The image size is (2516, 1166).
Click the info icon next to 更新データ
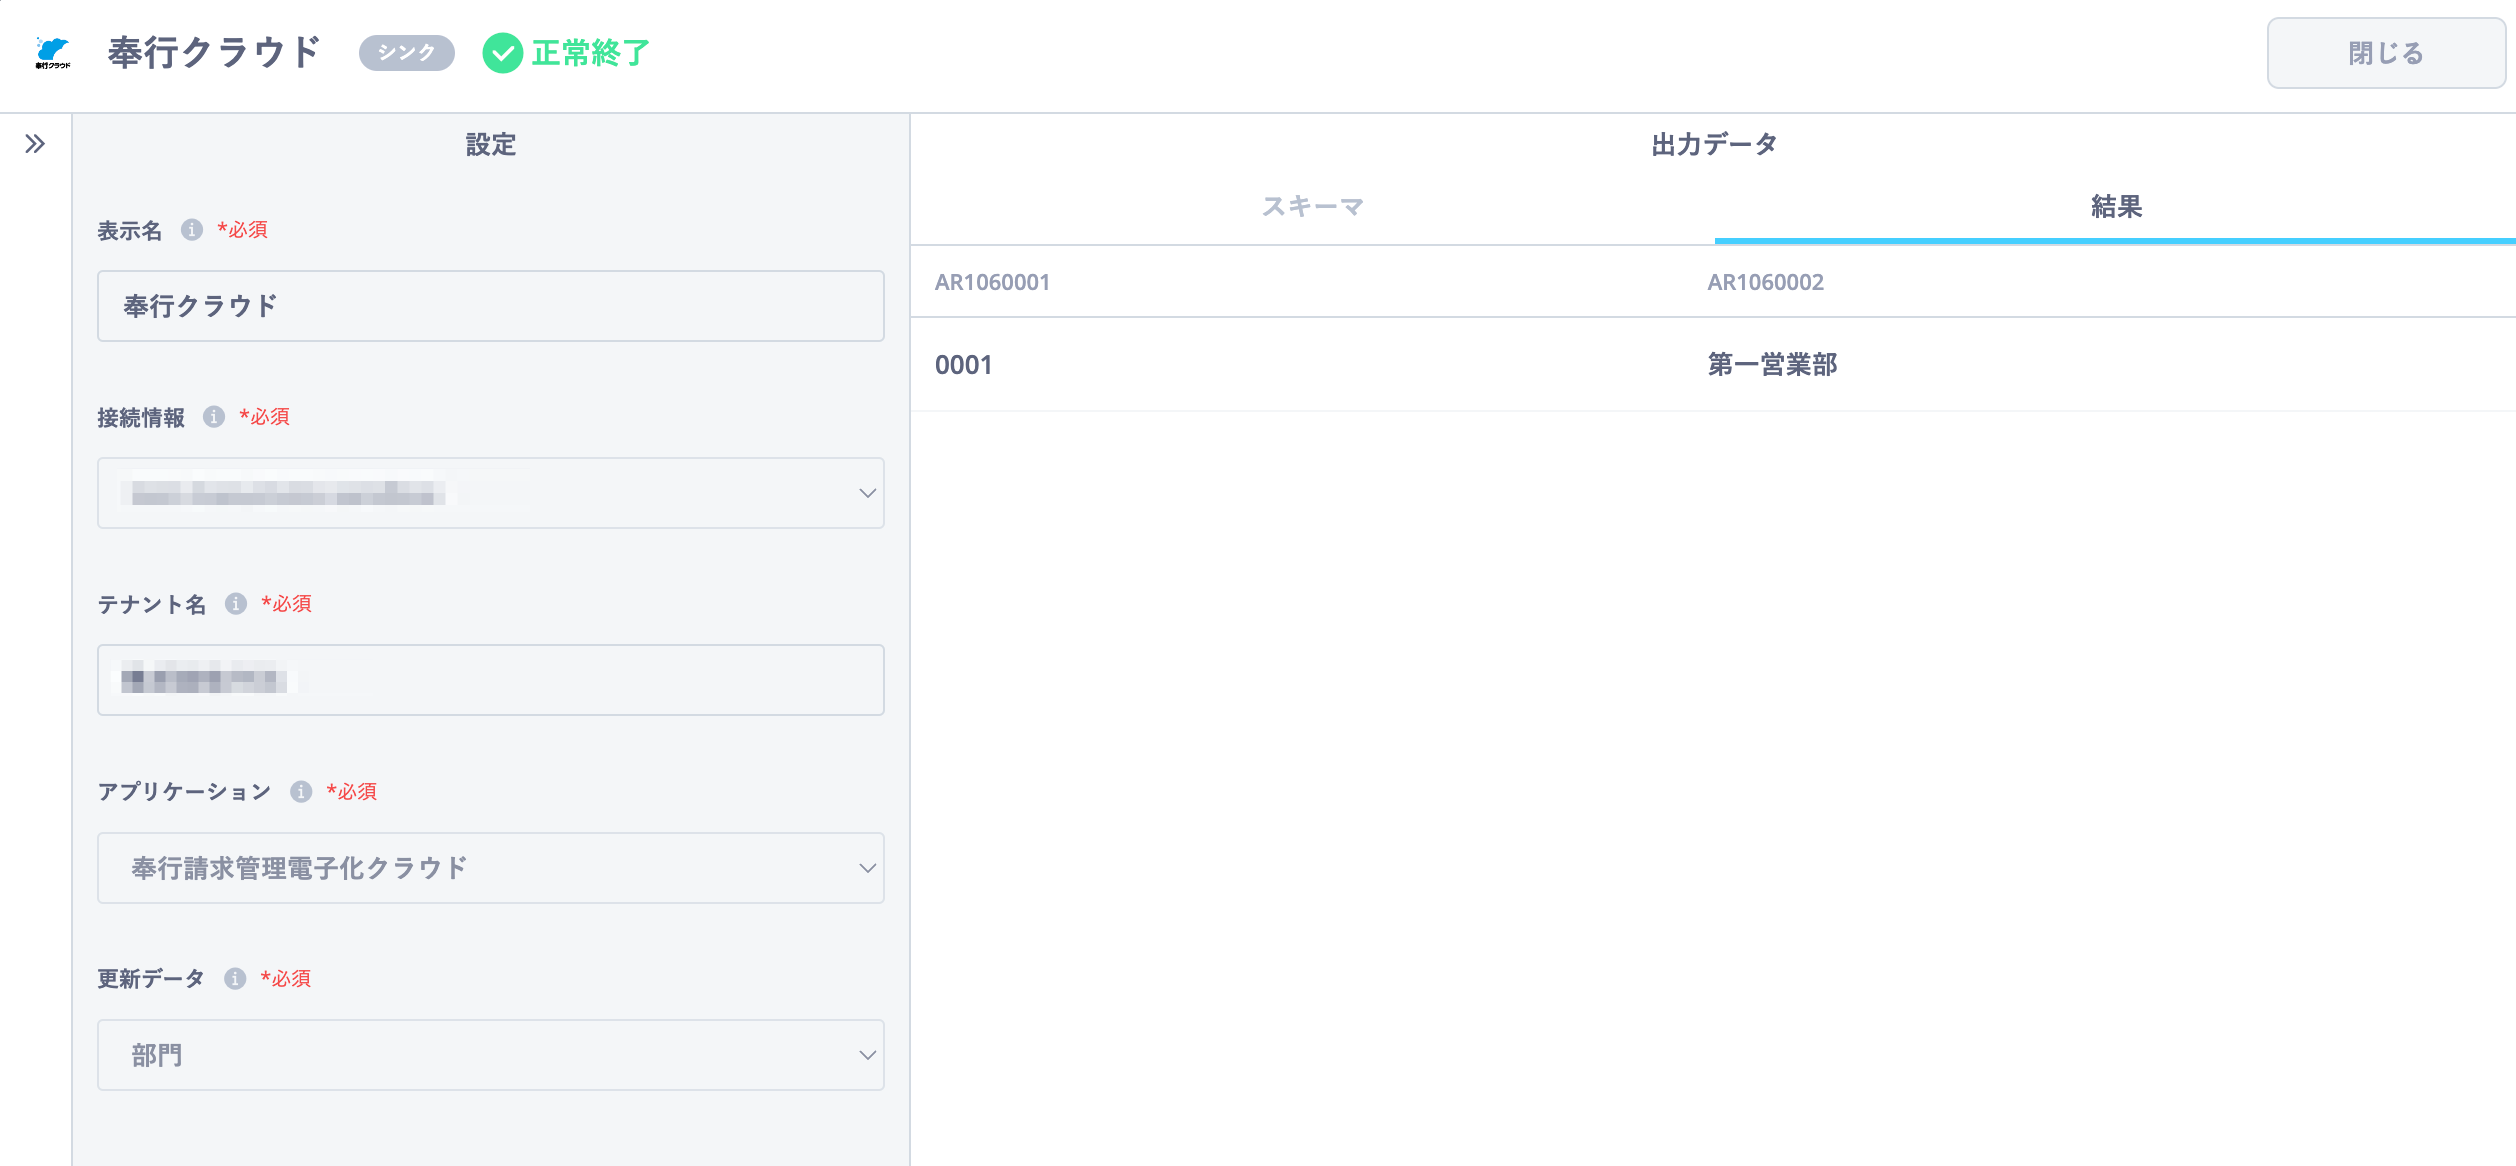click(235, 979)
